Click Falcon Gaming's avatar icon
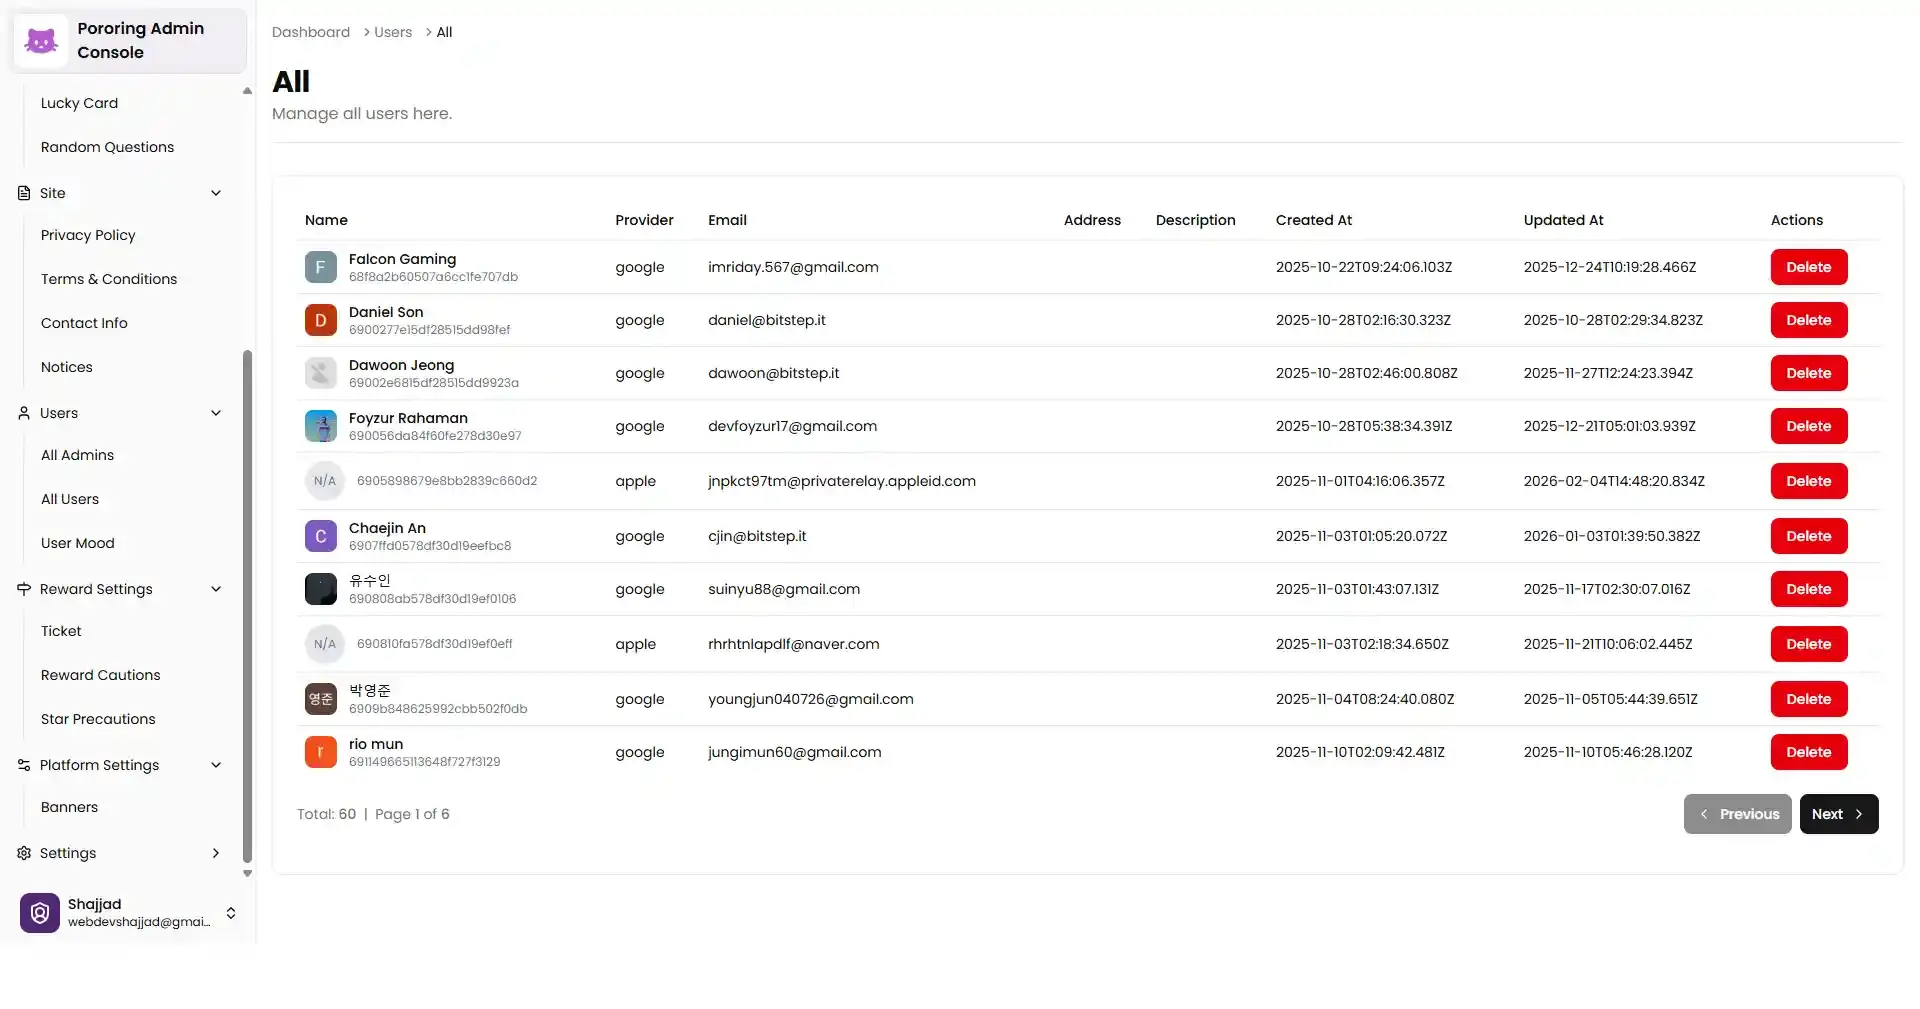1920x1009 pixels. 320,267
